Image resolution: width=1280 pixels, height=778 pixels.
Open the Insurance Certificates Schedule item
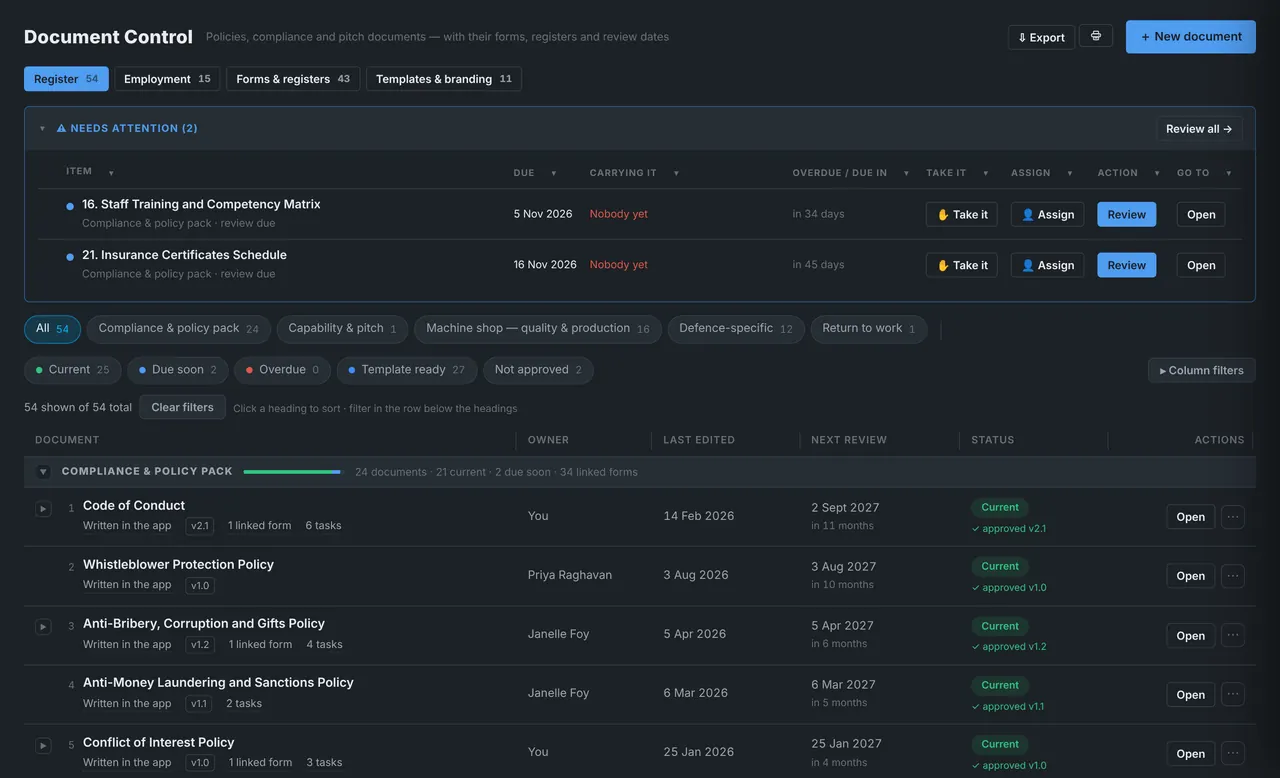click(1201, 265)
